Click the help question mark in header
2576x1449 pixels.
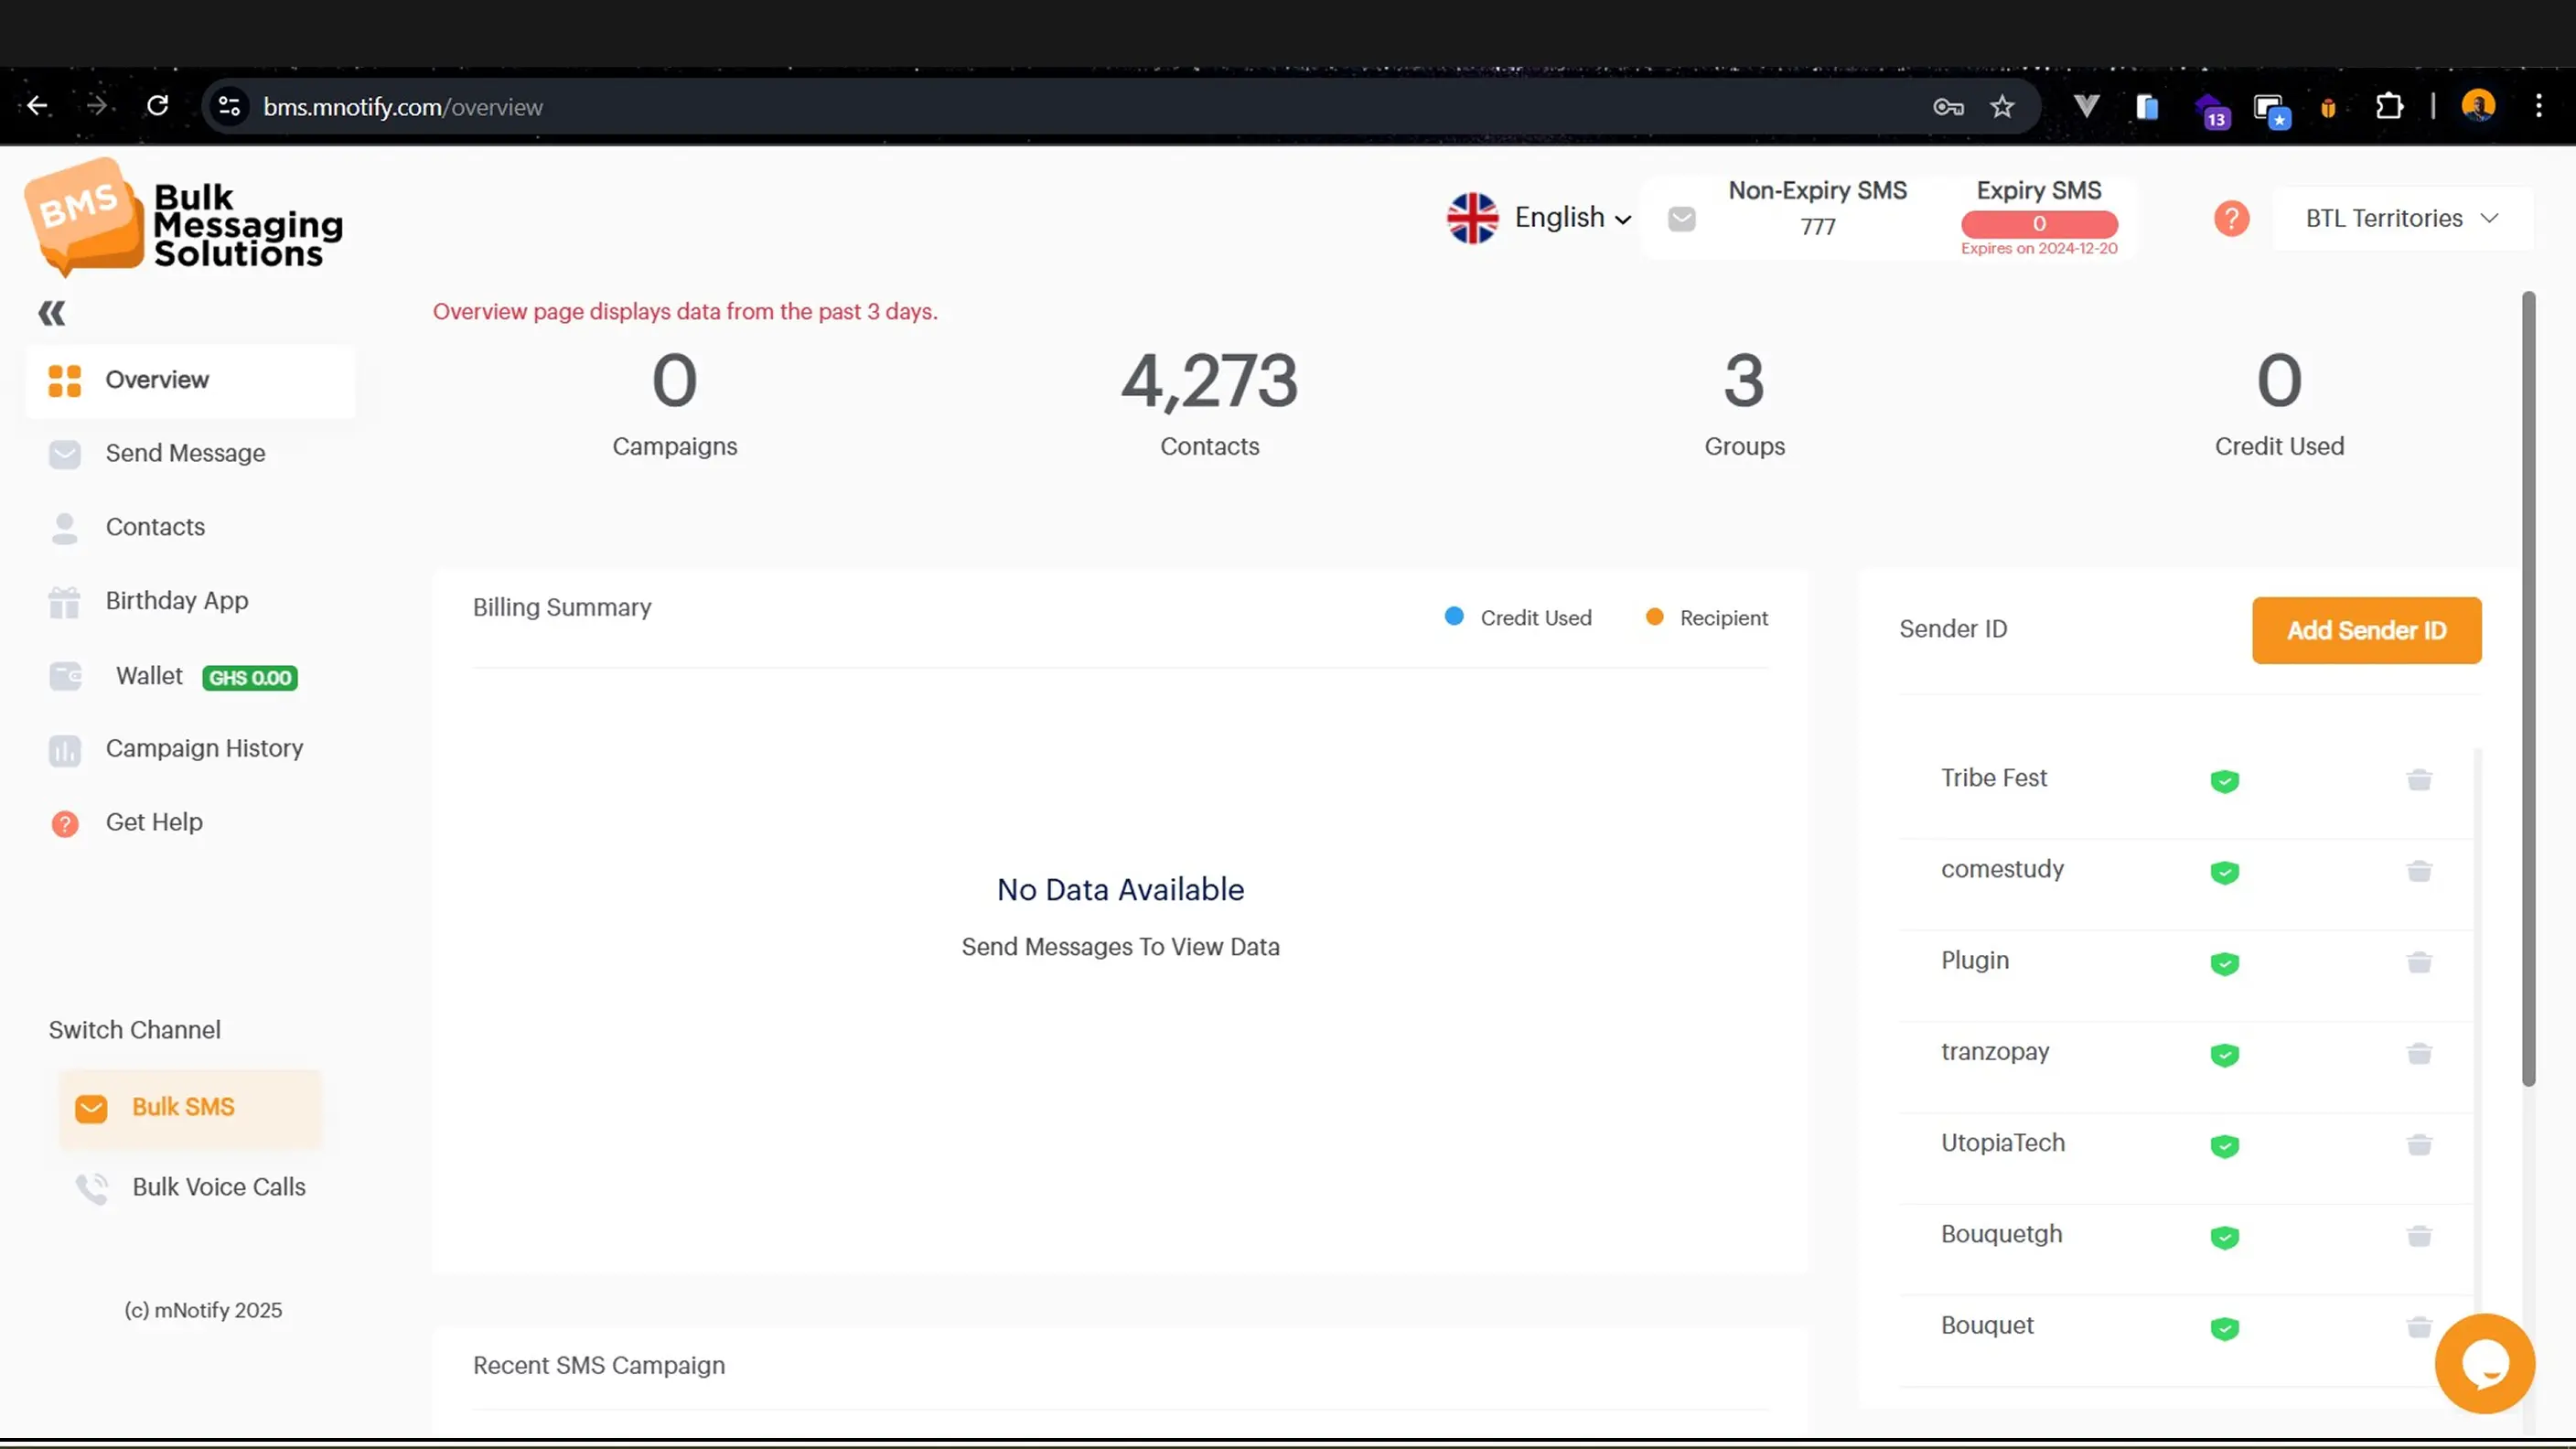click(2230, 218)
